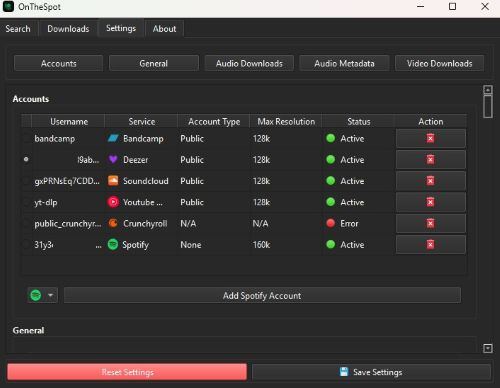The height and width of the screenshot is (388, 500).
Task: Click the scrollbar up arrow
Action: [488, 90]
